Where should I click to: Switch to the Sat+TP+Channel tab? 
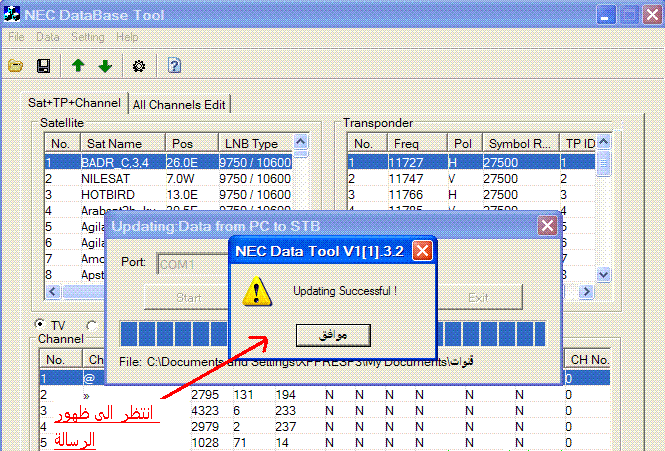(74, 103)
